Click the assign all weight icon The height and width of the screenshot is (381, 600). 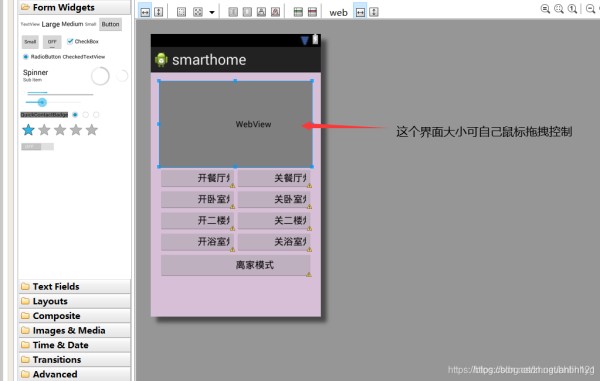(247, 12)
